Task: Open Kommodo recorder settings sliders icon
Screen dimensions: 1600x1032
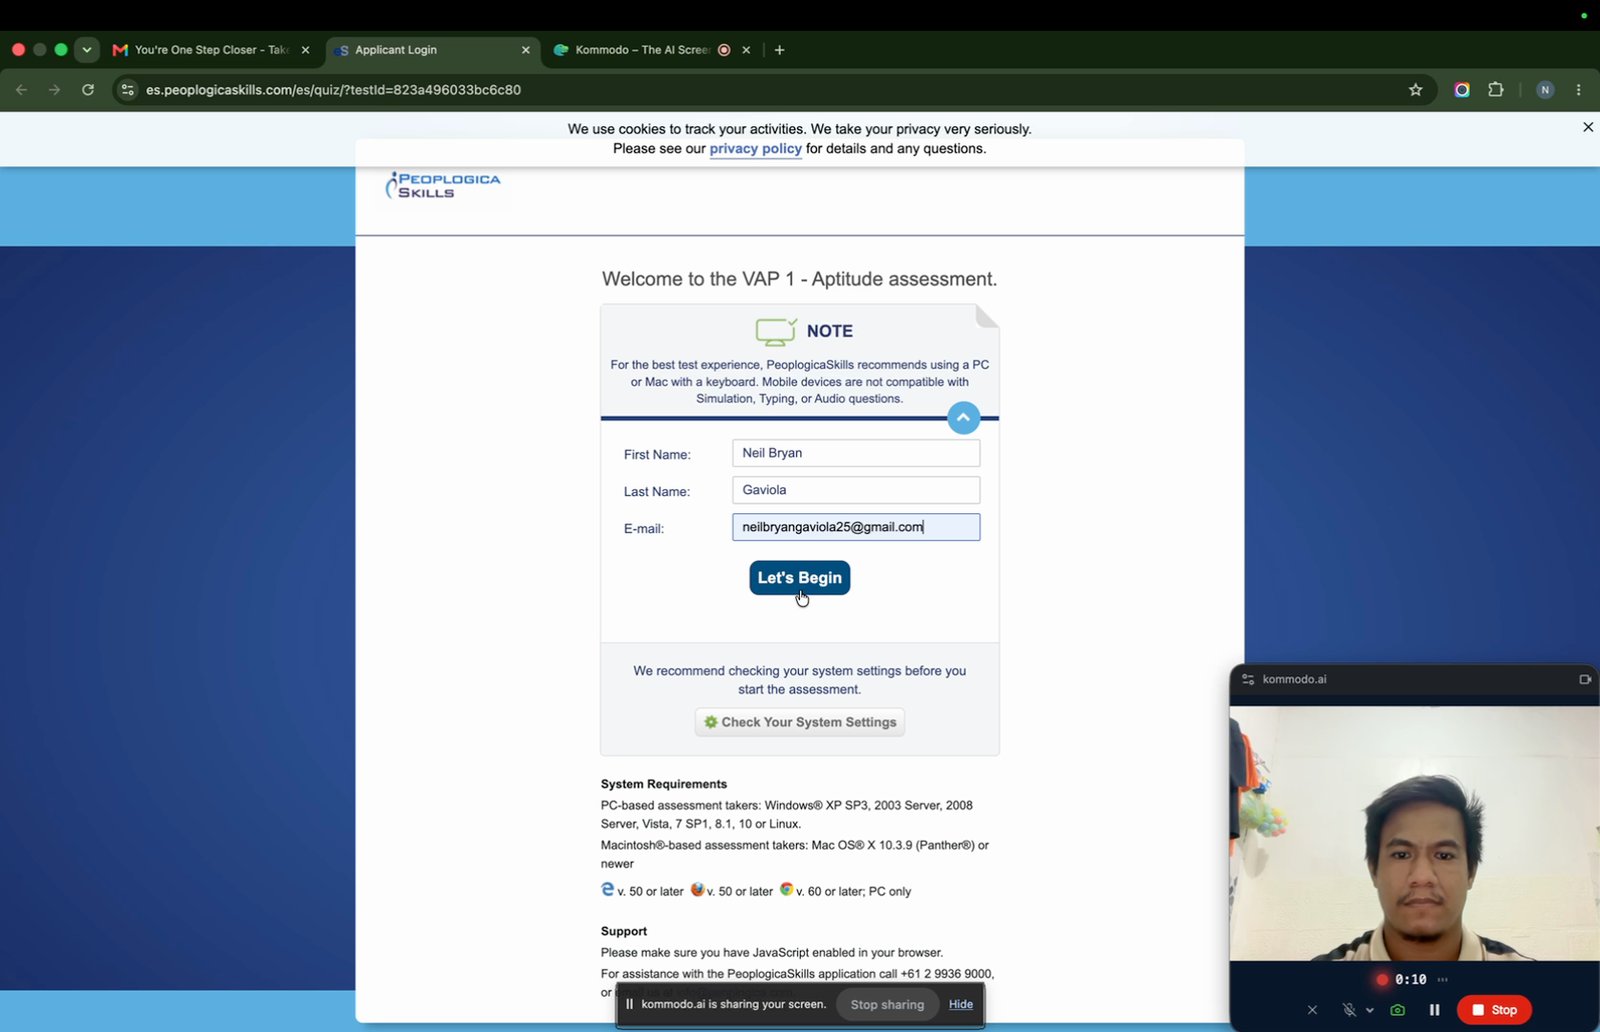Action: click(x=1248, y=679)
